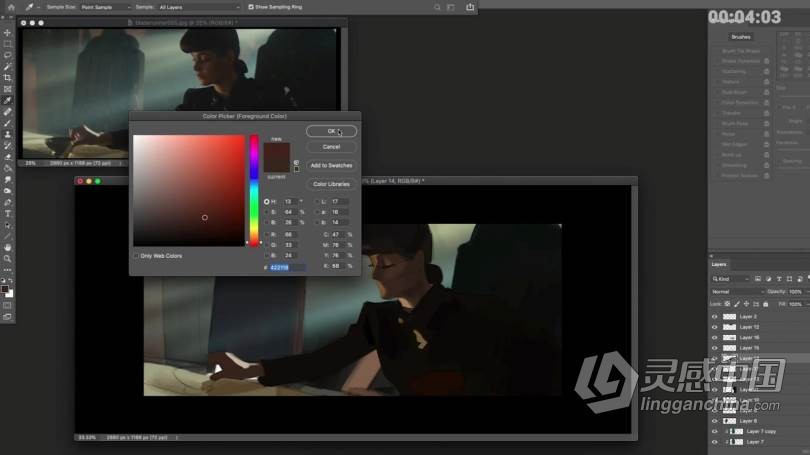Open the Sample All Layers dropdown
This screenshot has width=810, height=455.
(199, 7)
